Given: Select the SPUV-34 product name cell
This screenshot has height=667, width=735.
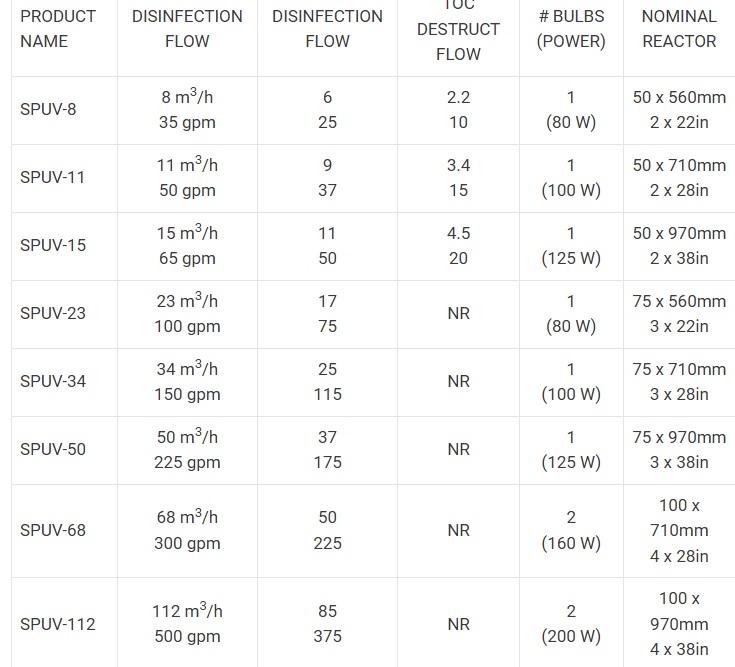Looking at the screenshot, I should point(53,381).
